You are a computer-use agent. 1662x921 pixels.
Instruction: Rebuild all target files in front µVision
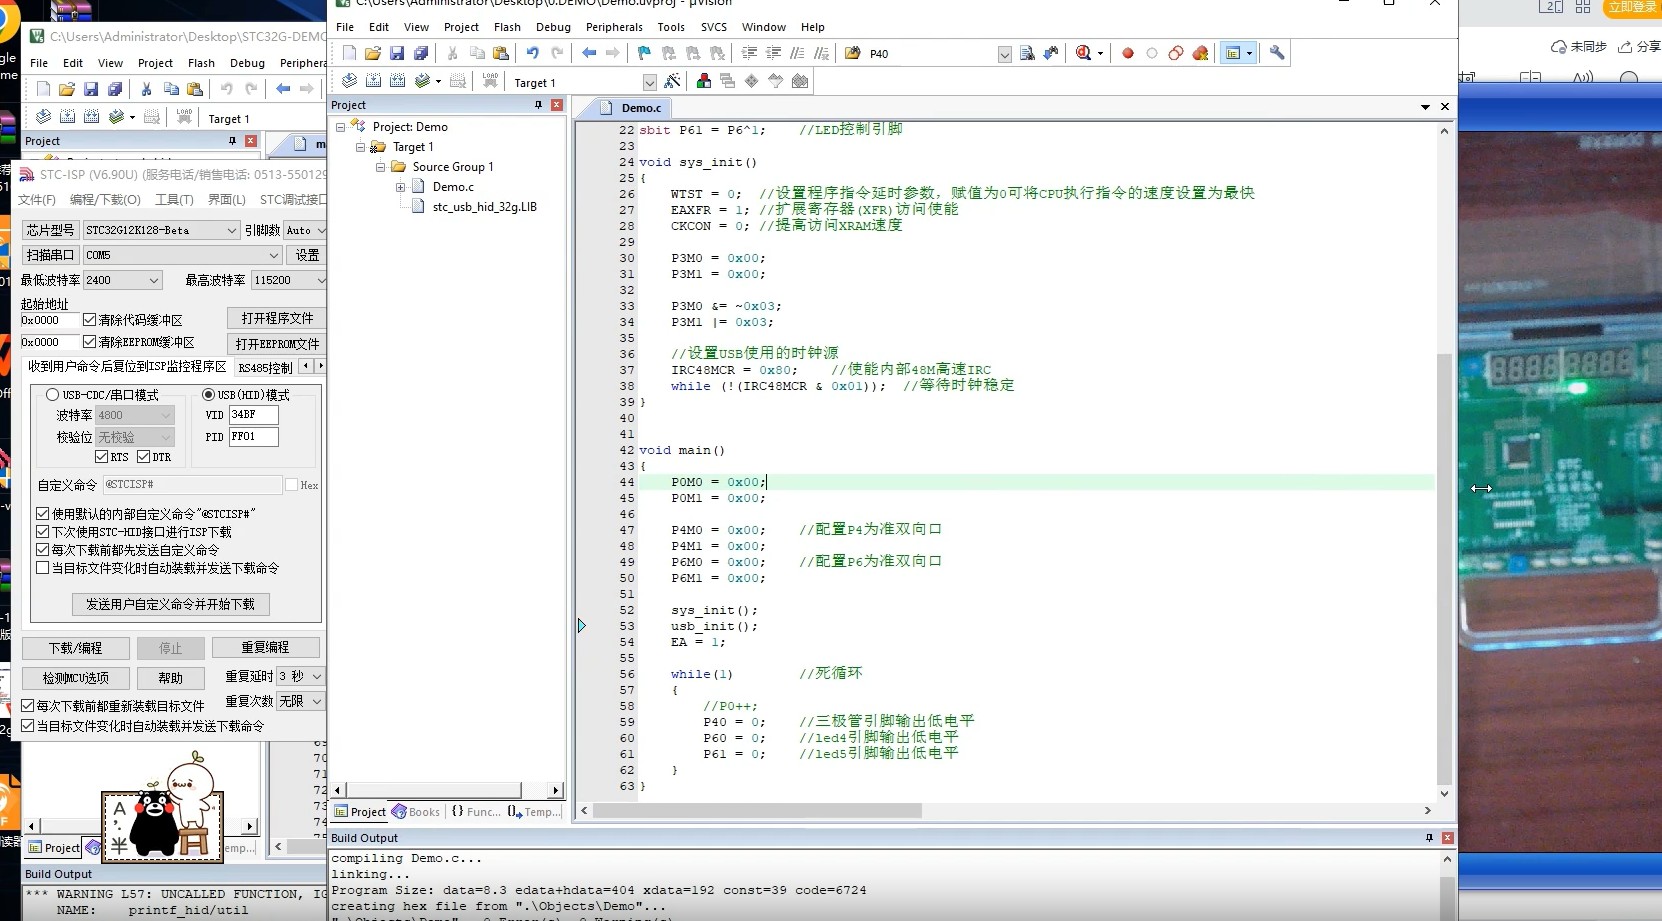pos(397,81)
